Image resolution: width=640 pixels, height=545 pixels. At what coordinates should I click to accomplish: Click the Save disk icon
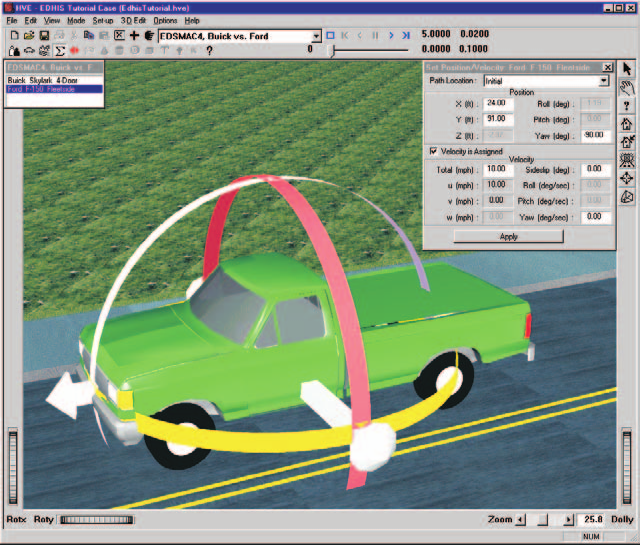tap(44, 36)
